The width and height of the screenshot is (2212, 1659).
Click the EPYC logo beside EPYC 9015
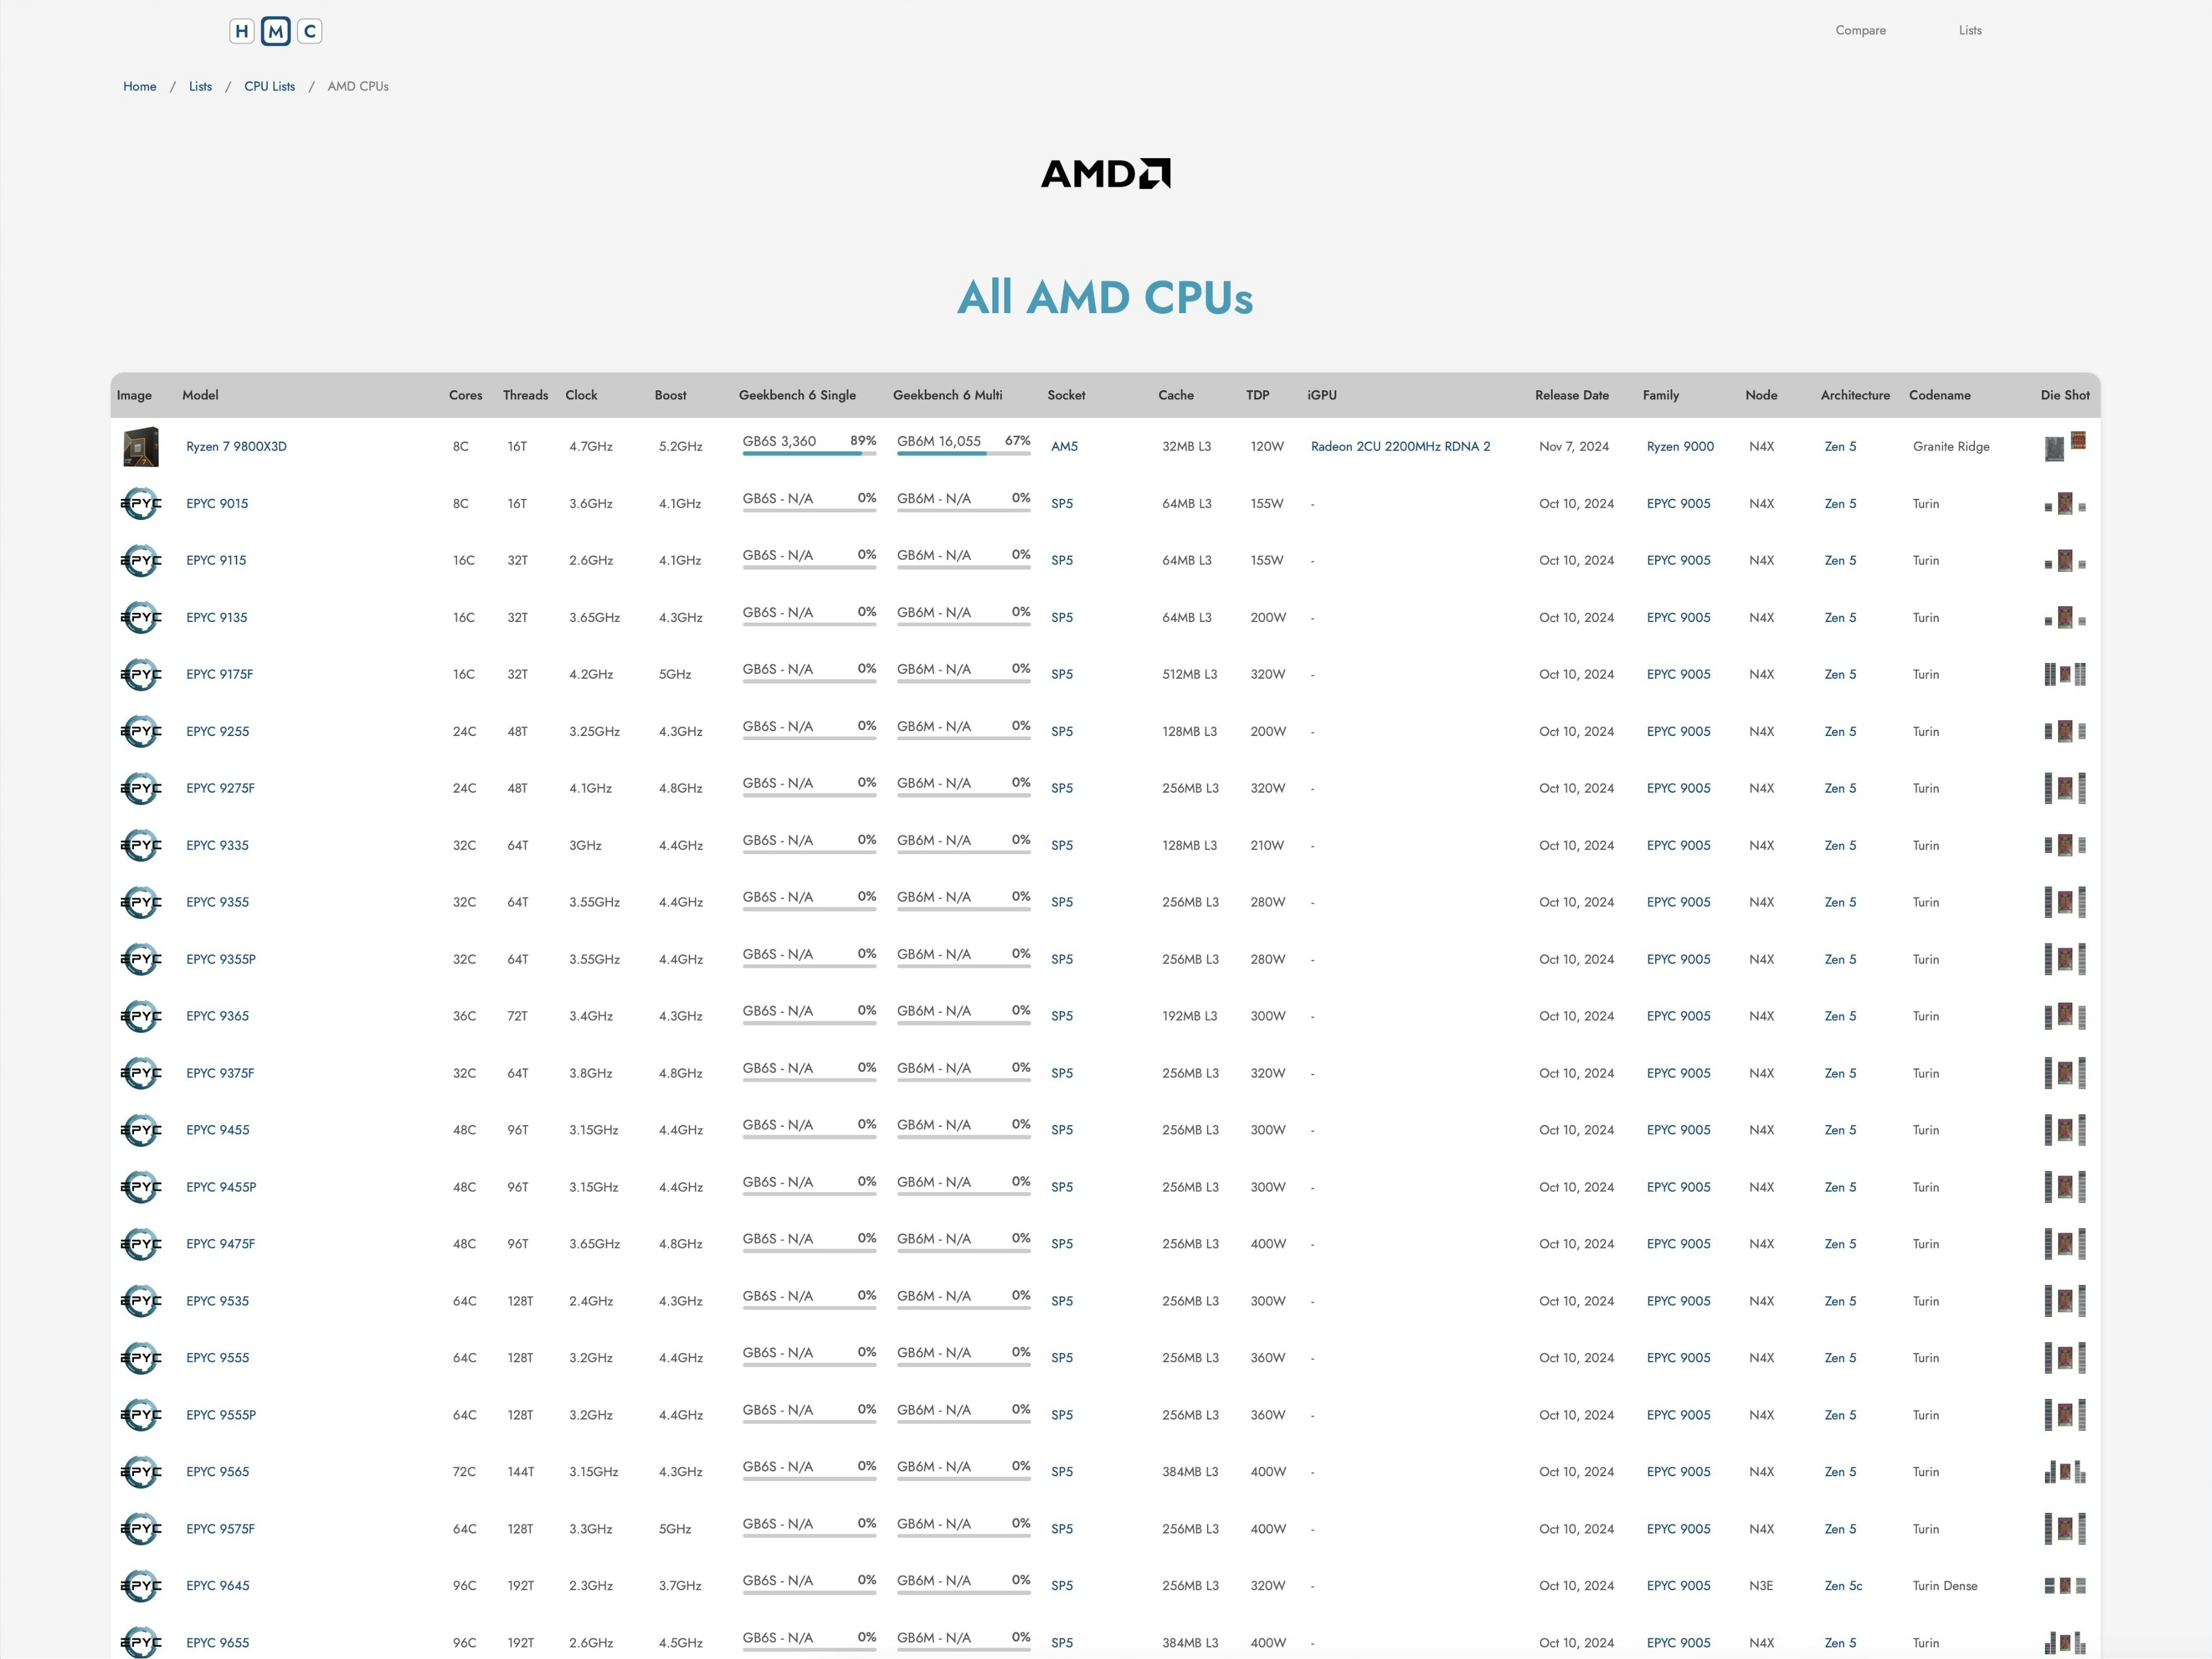click(x=141, y=504)
